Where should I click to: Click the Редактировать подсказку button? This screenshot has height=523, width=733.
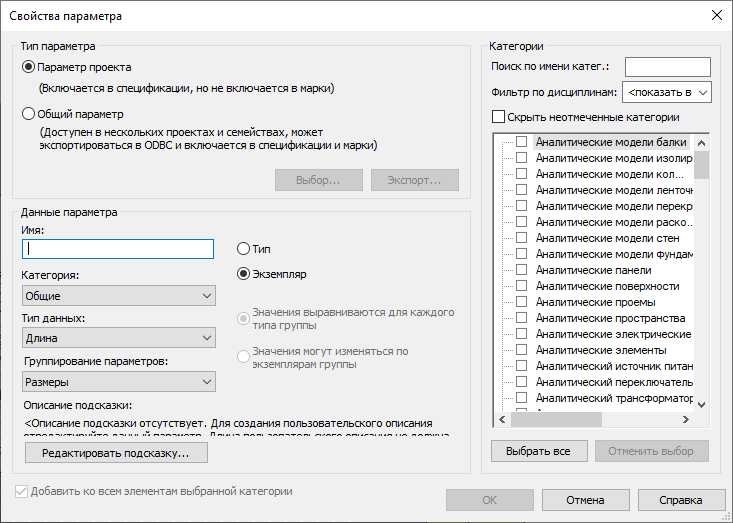click(116, 453)
